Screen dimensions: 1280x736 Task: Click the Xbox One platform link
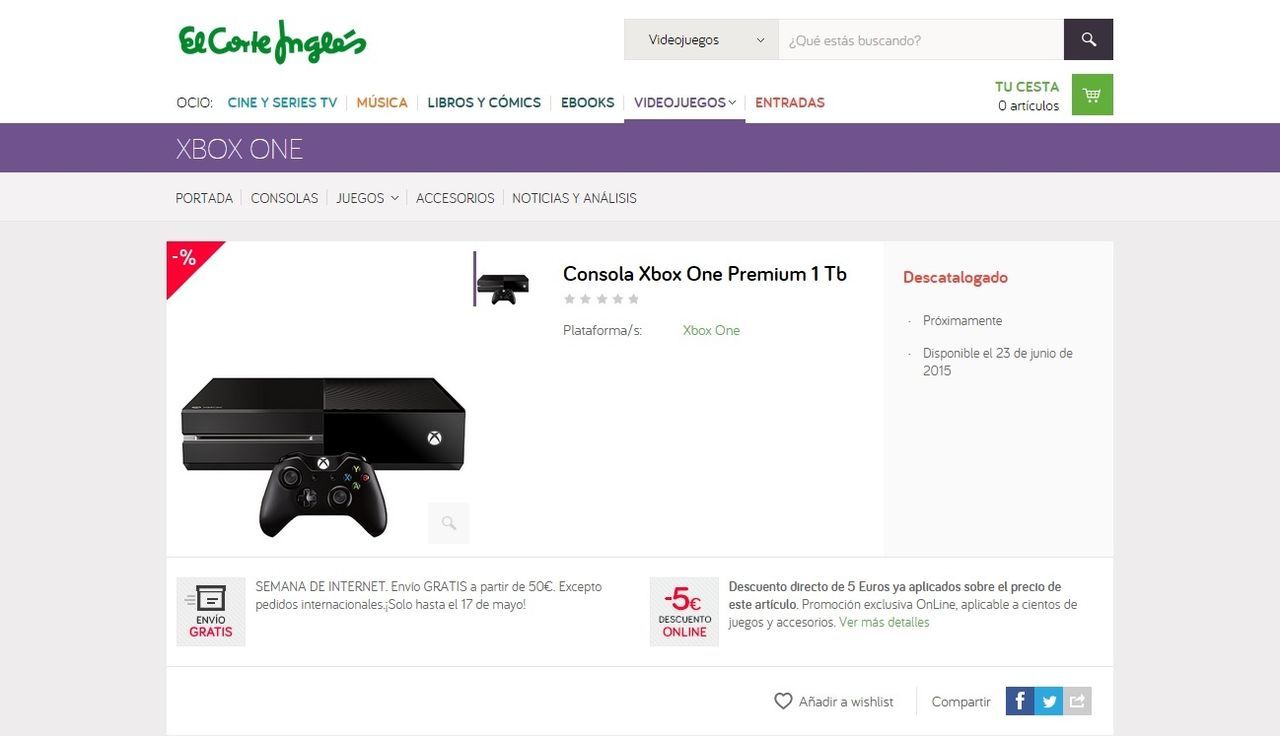click(711, 330)
